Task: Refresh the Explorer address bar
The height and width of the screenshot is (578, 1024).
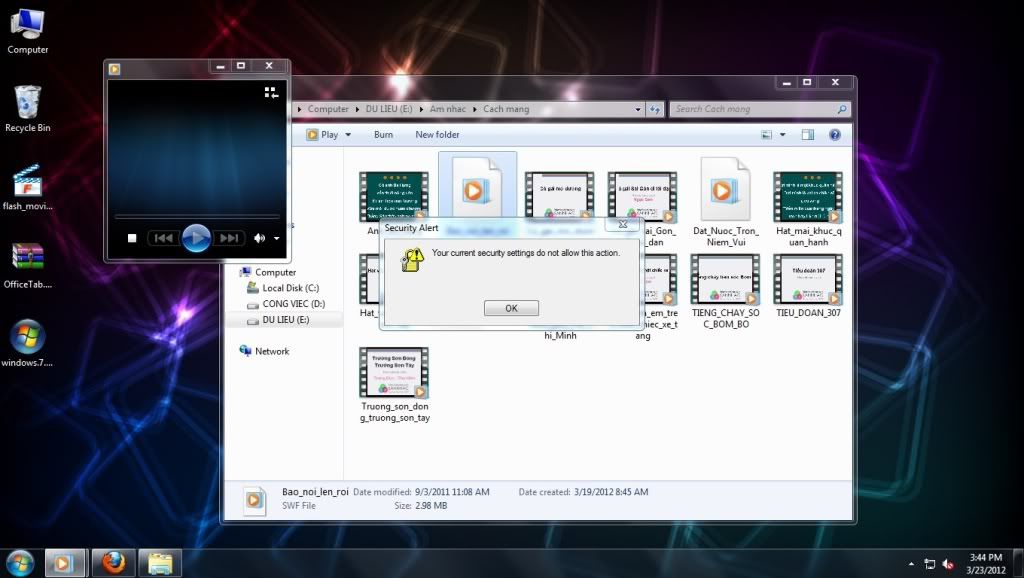Action: click(654, 110)
